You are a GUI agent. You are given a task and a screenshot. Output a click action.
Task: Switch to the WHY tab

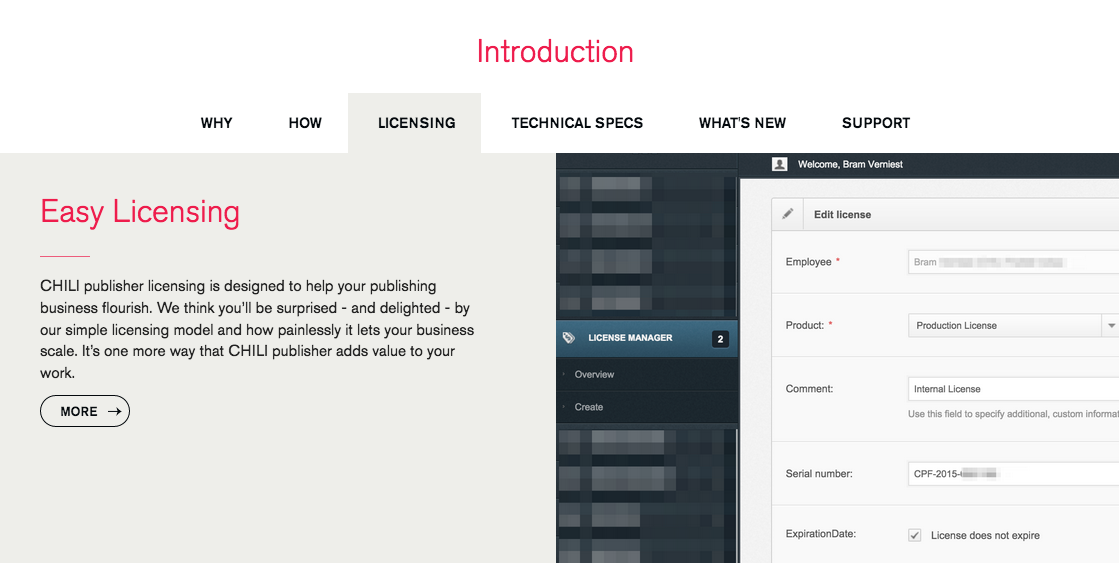[216, 123]
